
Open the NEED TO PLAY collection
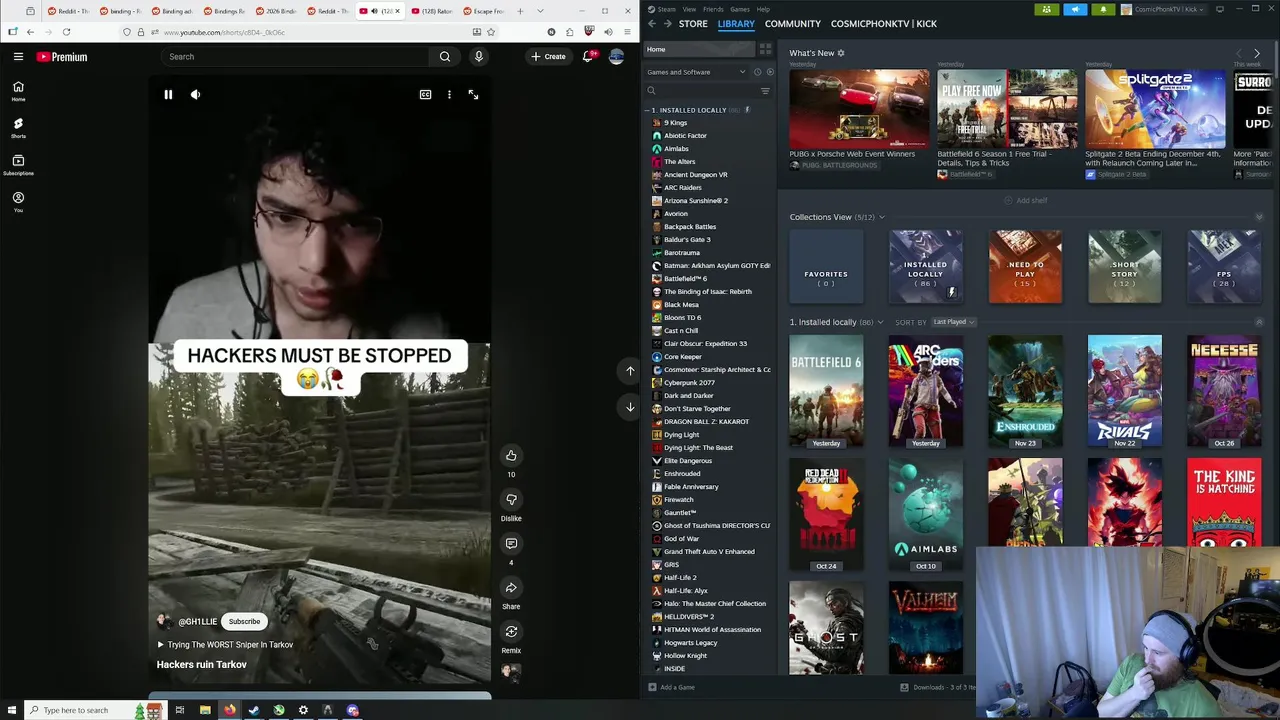[1025, 266]
